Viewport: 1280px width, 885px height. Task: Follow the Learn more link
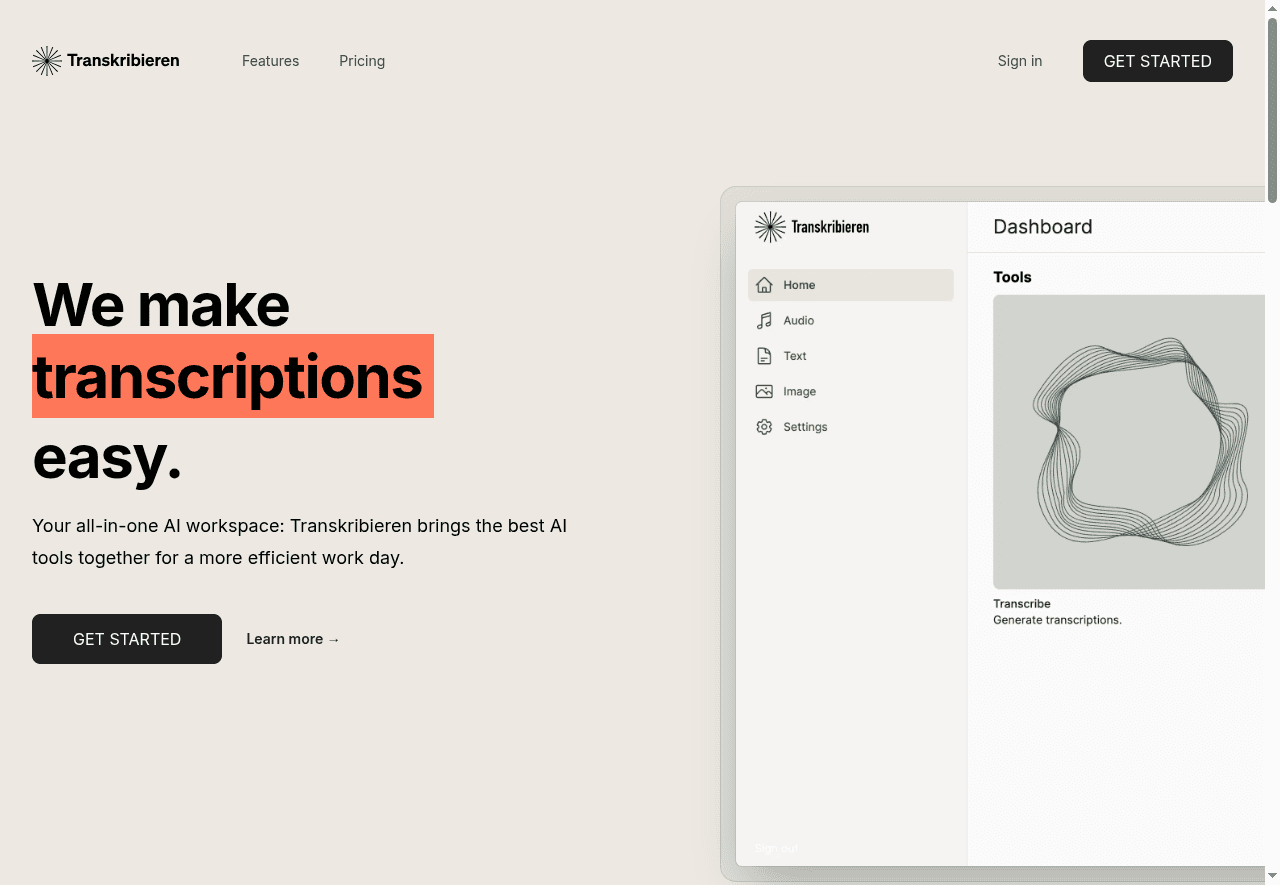click(x=293, y=639)
